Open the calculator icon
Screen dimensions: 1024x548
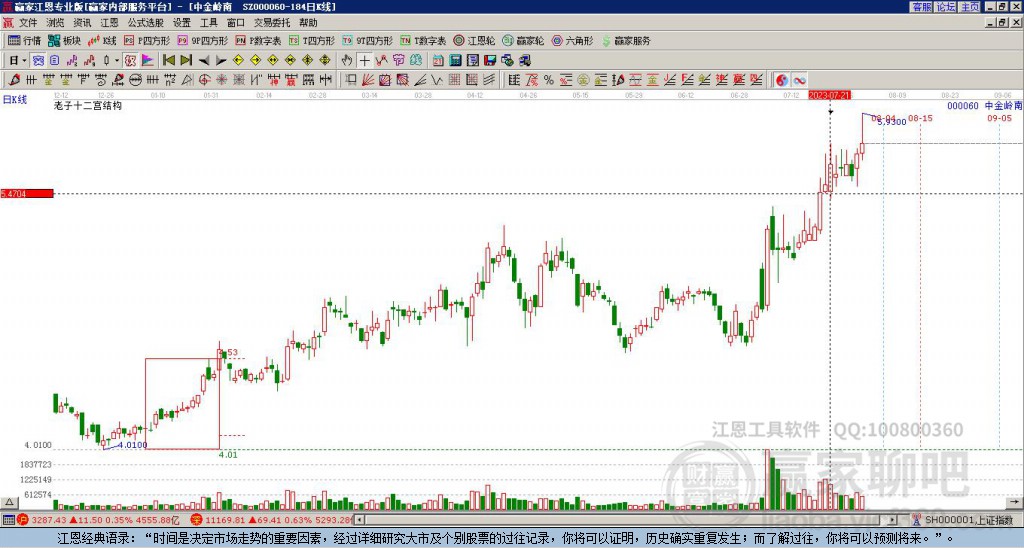(x=455, y=61)
